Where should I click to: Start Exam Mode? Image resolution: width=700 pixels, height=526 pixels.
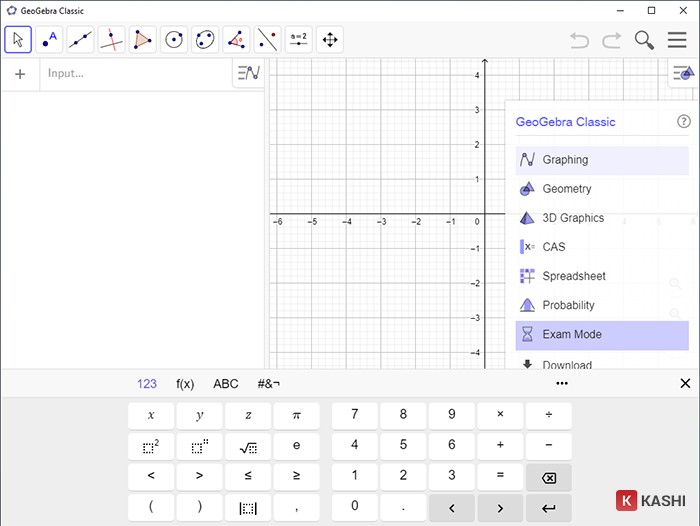pos(602,334)
